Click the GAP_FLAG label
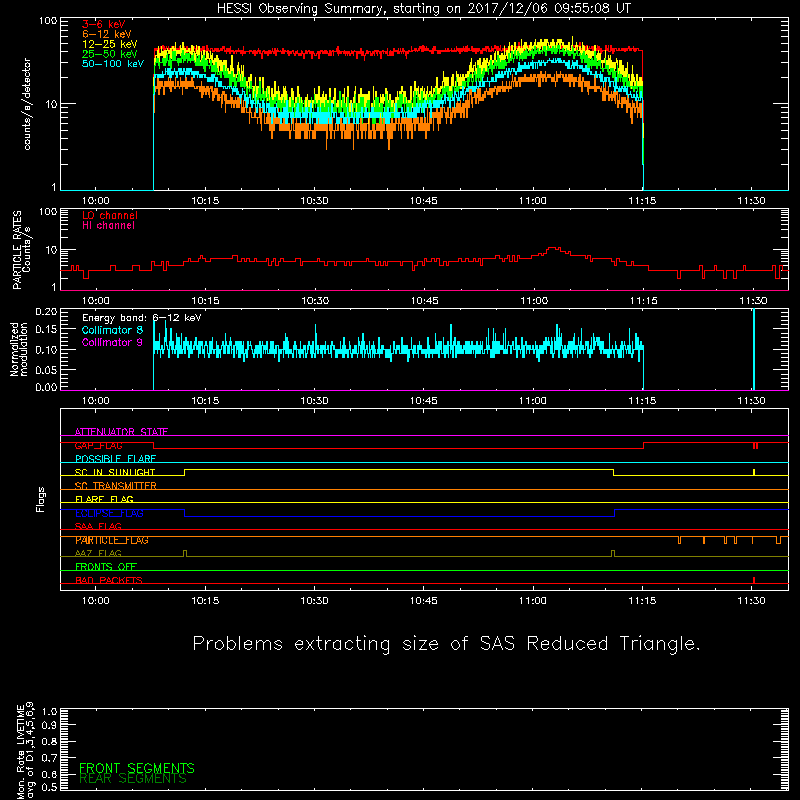 point(98,445)
